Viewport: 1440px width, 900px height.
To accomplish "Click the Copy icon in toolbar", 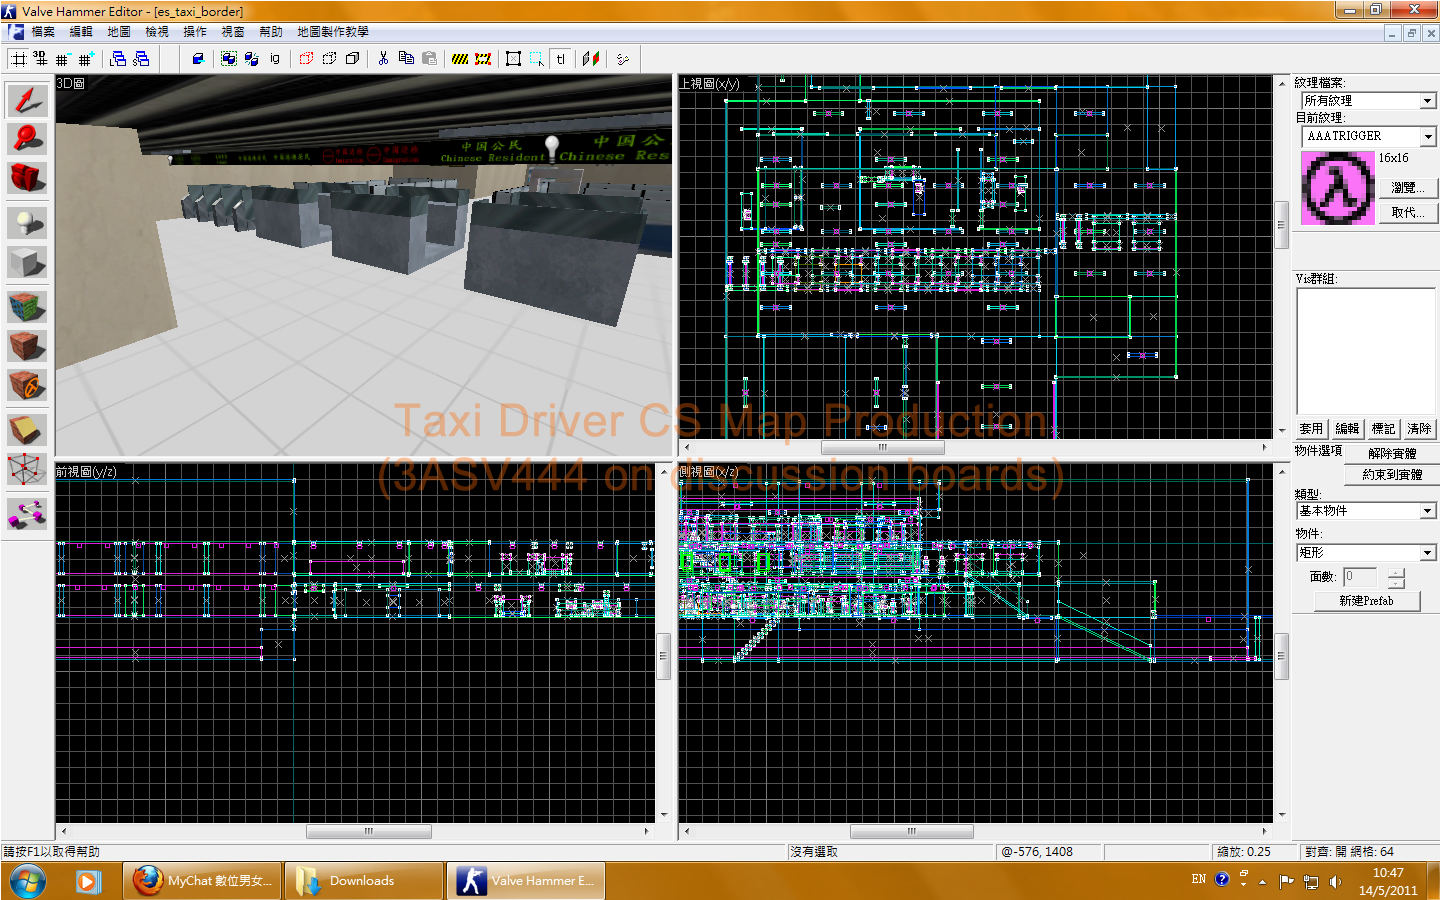I will pos(406,59).
